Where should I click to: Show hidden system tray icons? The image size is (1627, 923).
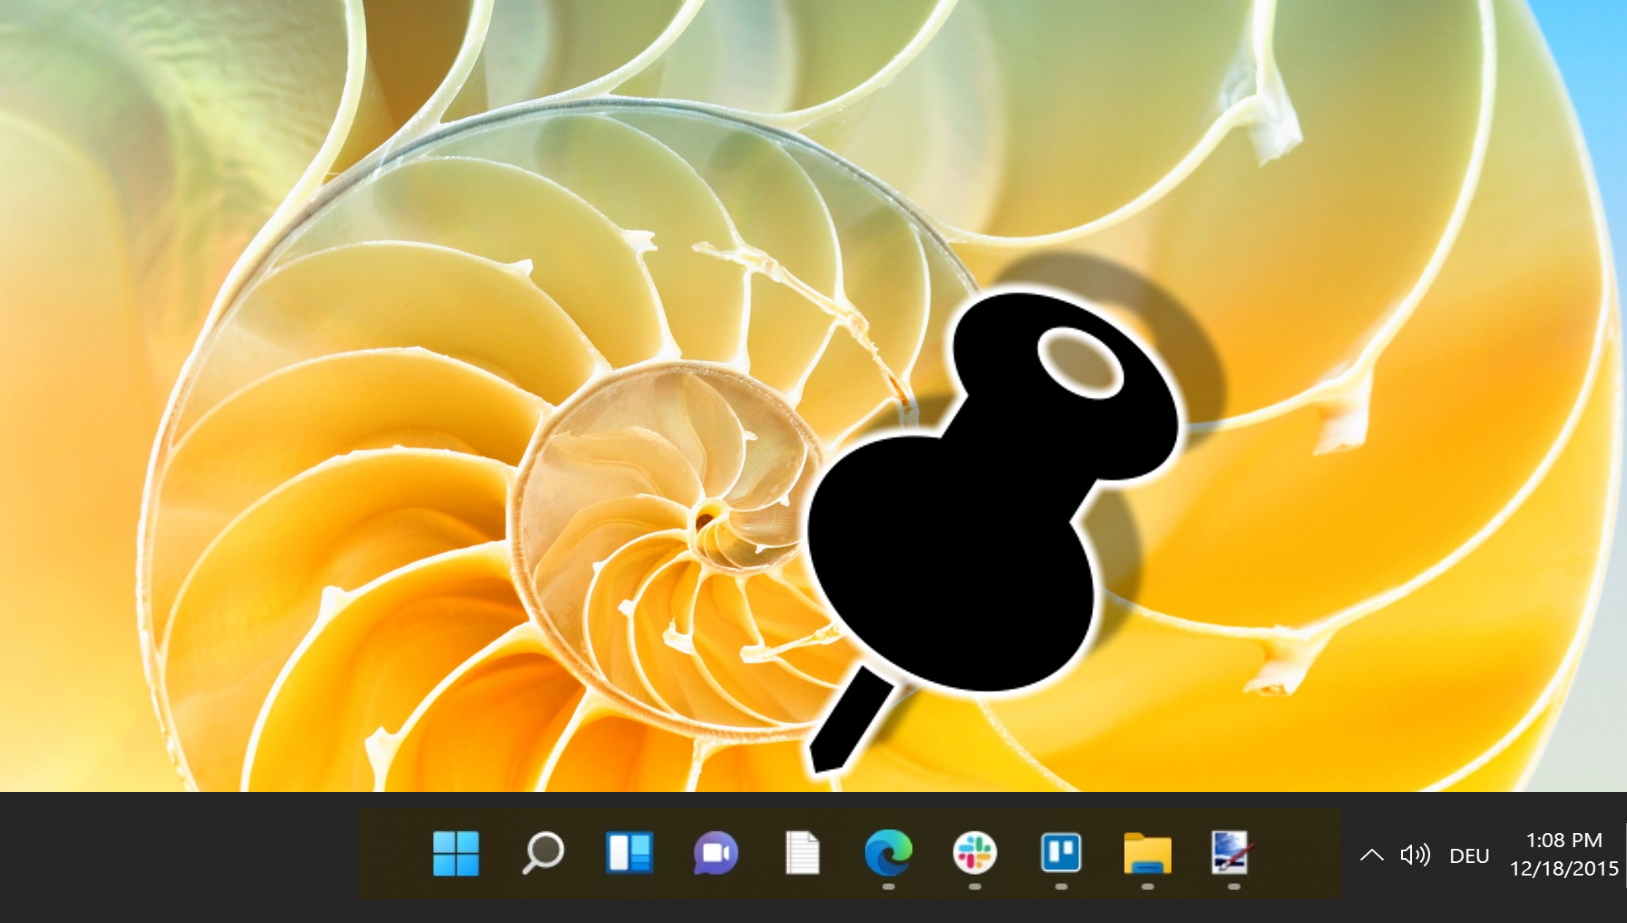(1372, 855)
